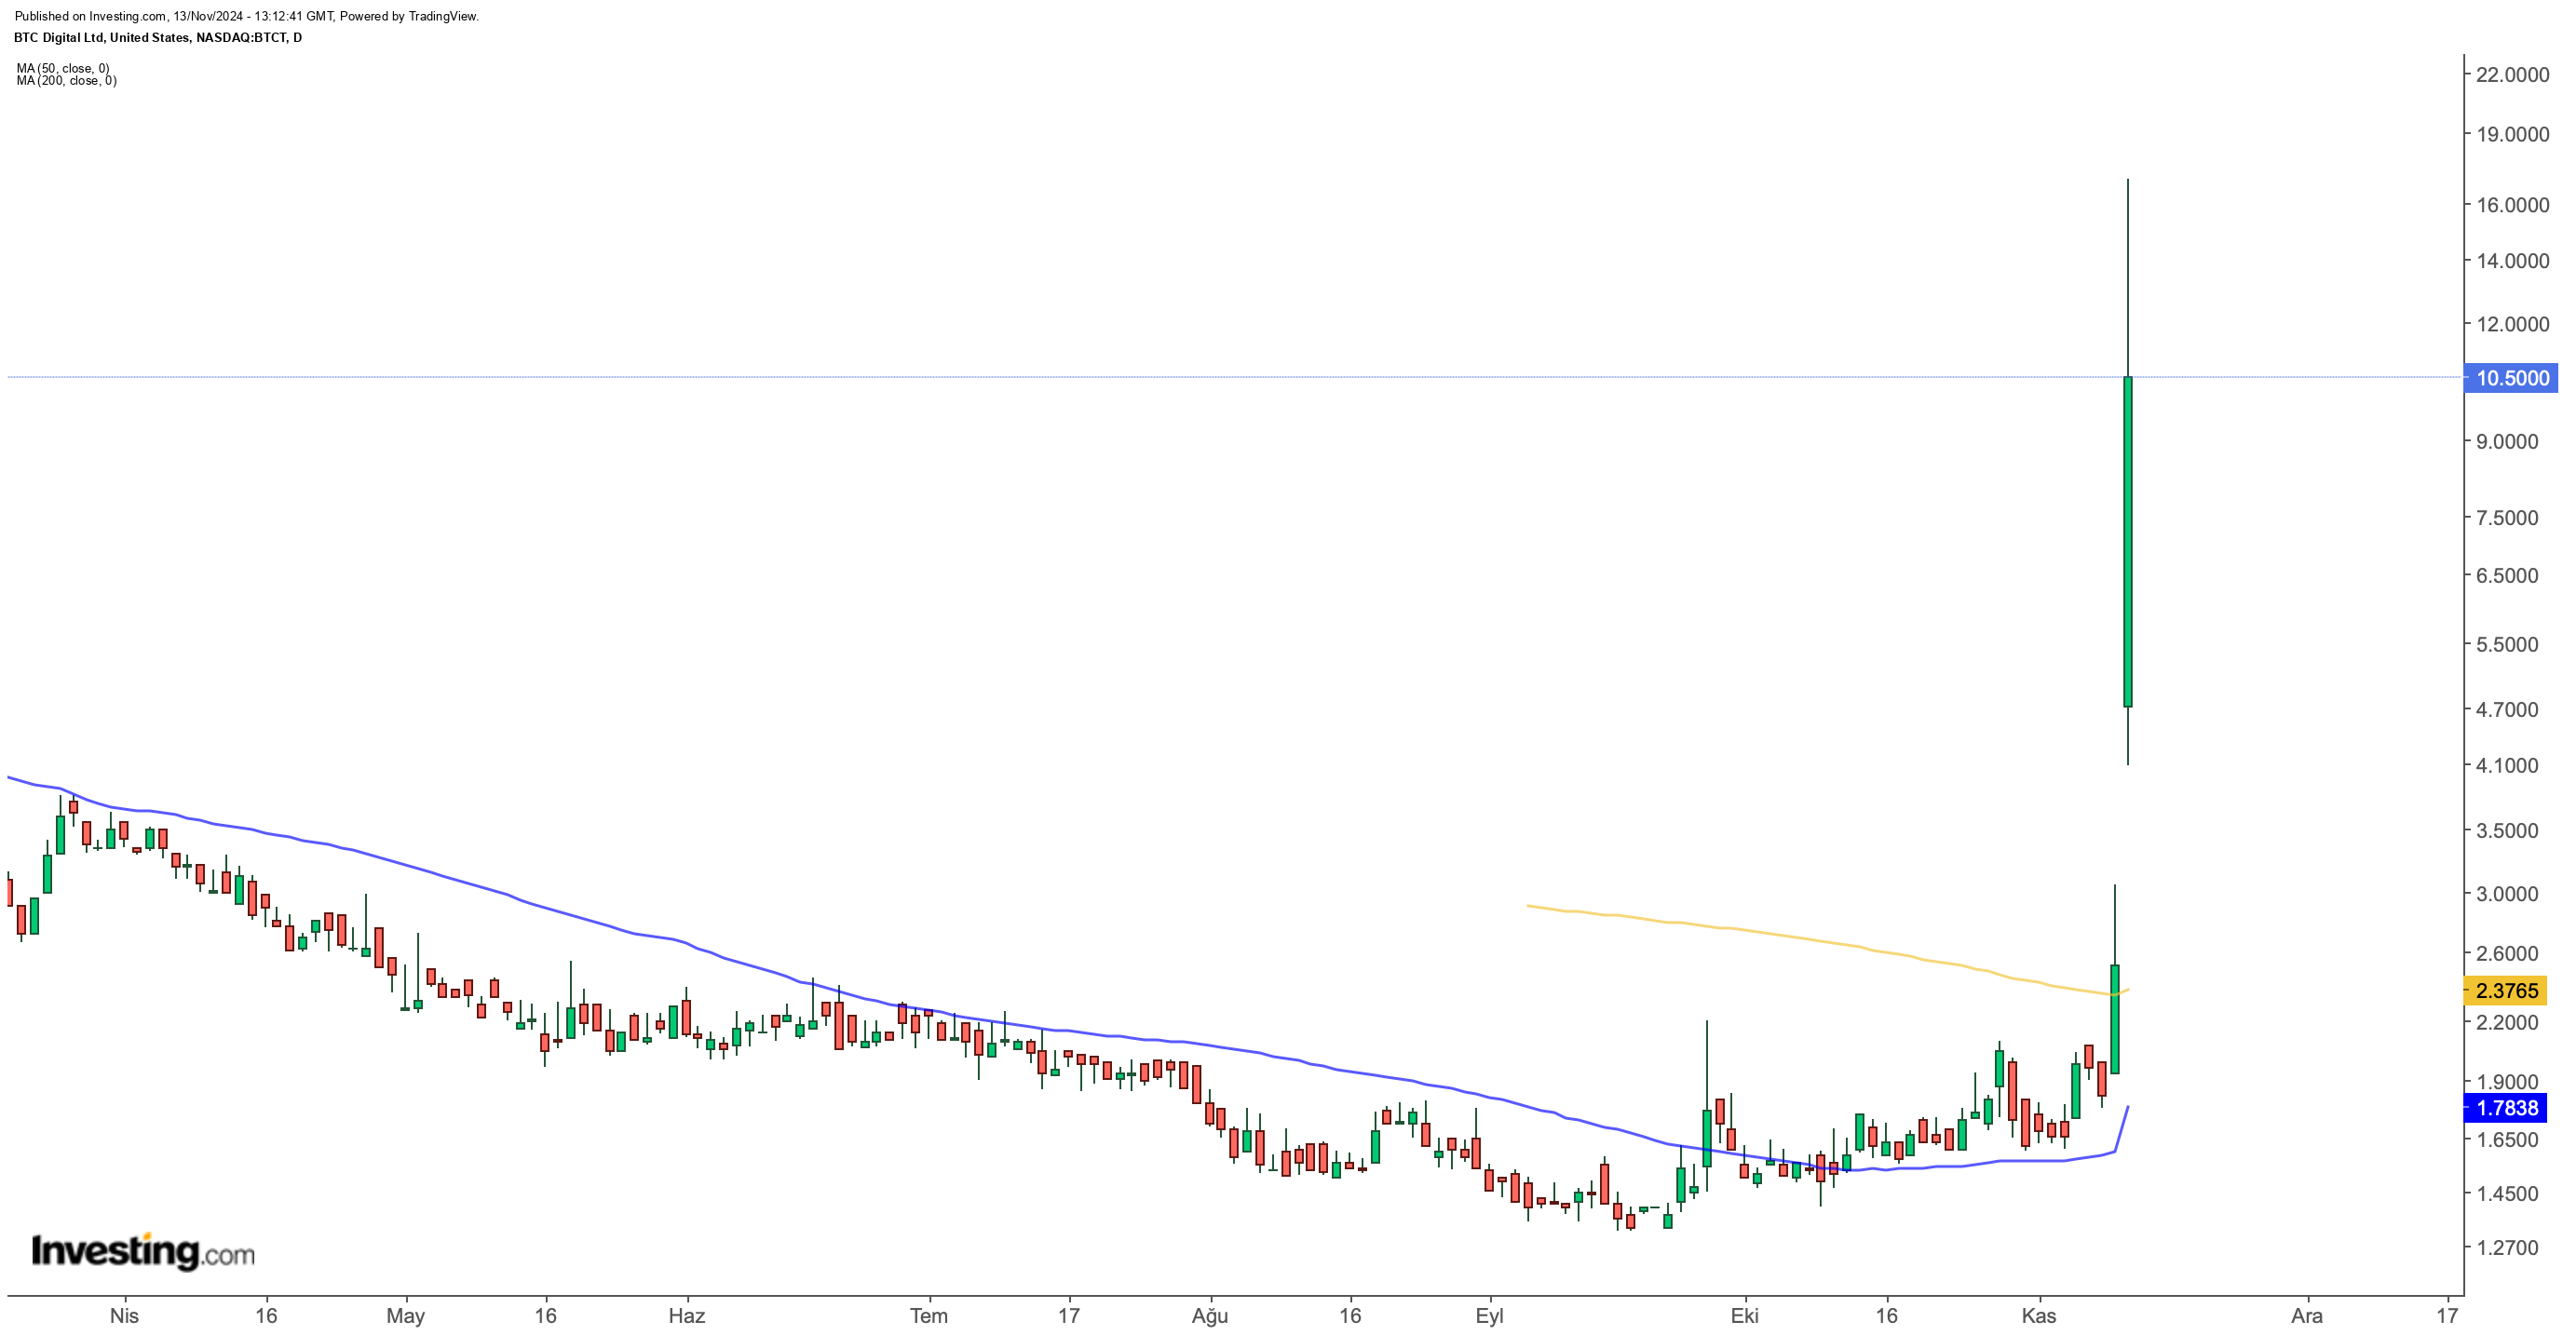This screenshot has width=2576, height=1335.
Task: Click the Published on Investing.com header text
Action: (247, 17)
